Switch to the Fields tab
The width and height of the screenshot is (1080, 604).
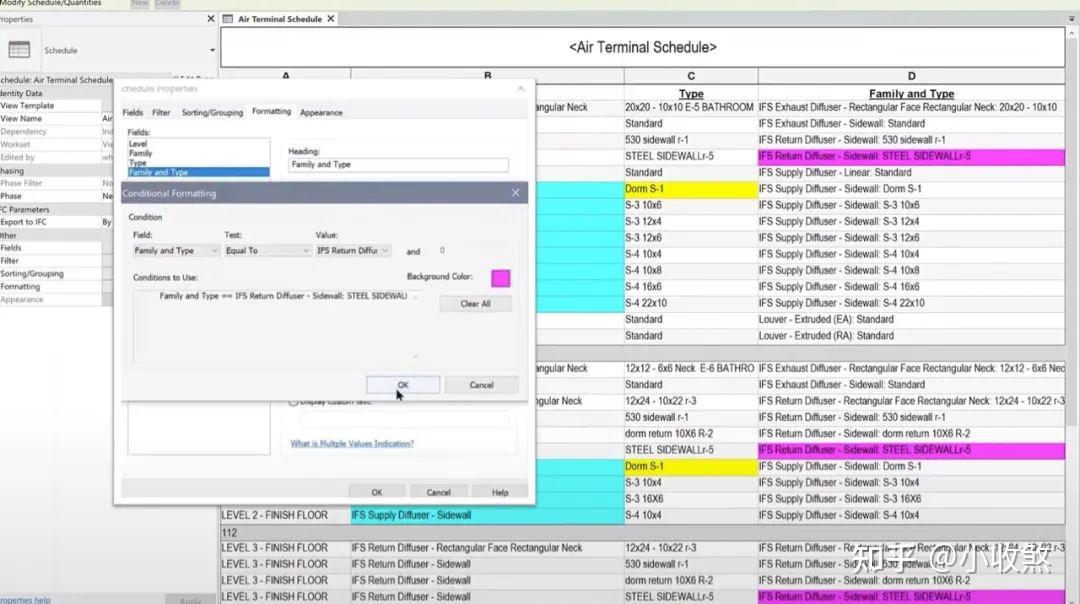coord(132,112)
